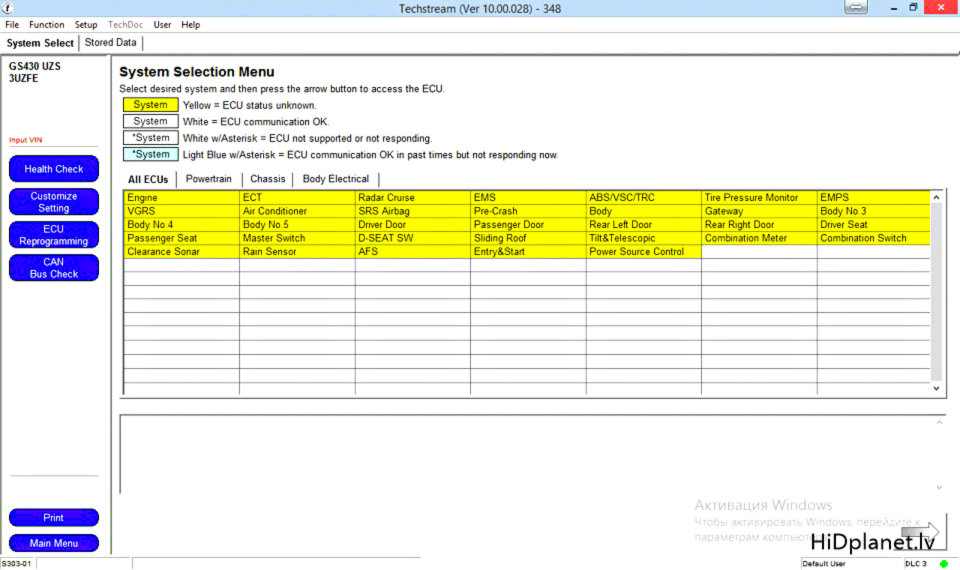The image size is (960, 570).
Task: Click the green DLC 3 connection indicator
Action: point(943,564)
